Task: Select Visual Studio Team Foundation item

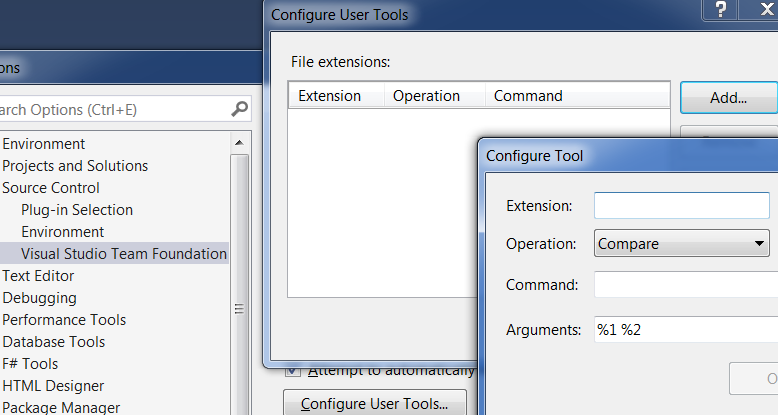Action: pos(124,254)
